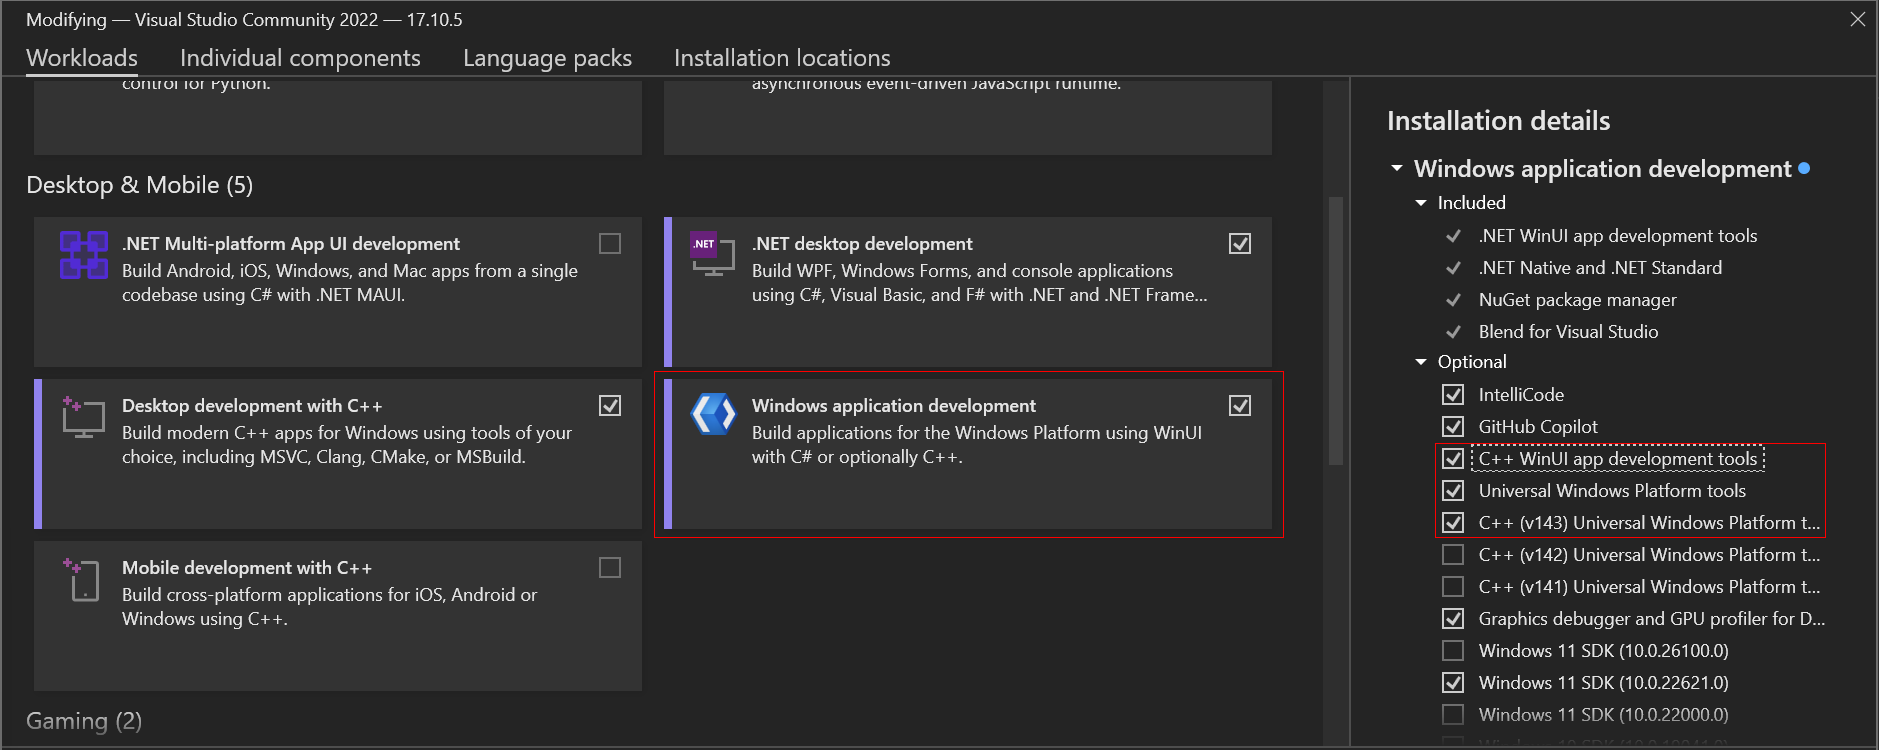Viewport: 1879px width, 750px height.
Task: Uncheck Windows 11 SDK (10.0.22621.0)
Action: tap(1453, 683)
